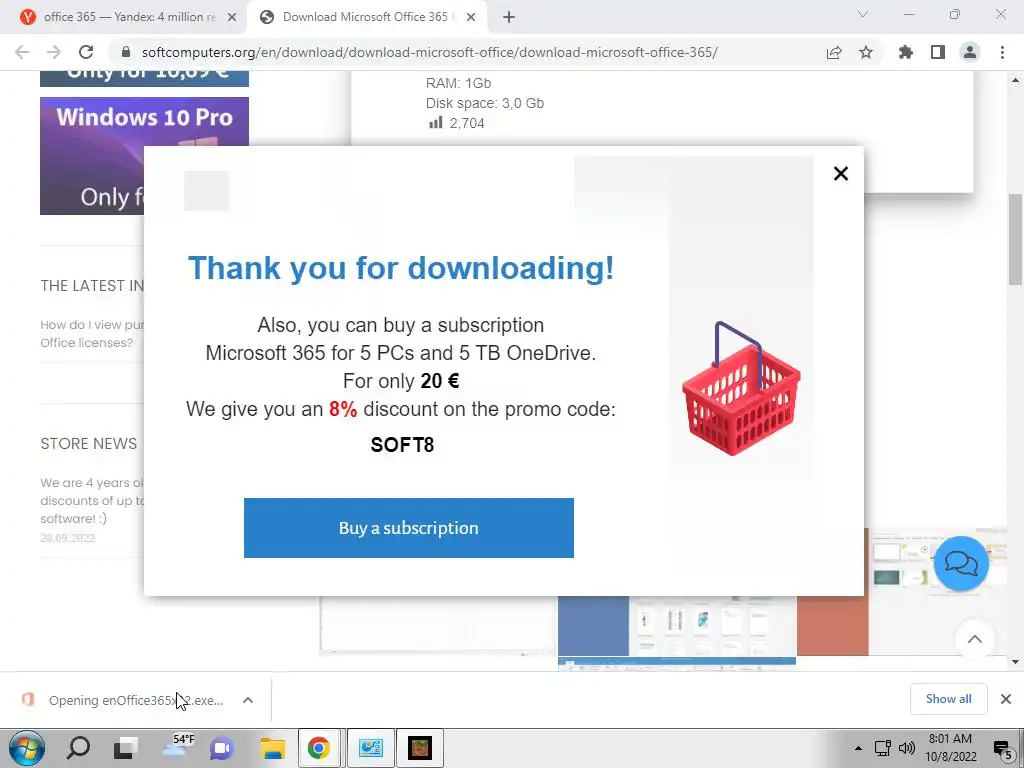Open the network tray icon
Image resolution: width=1024 pixels, height=768 pixels.
pyautogui.click(x=882, y=748)
